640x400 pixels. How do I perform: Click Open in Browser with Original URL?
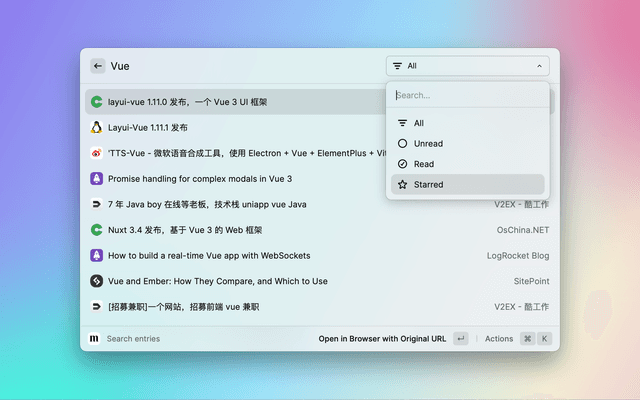pyautogui.click(x=382, y=339)
